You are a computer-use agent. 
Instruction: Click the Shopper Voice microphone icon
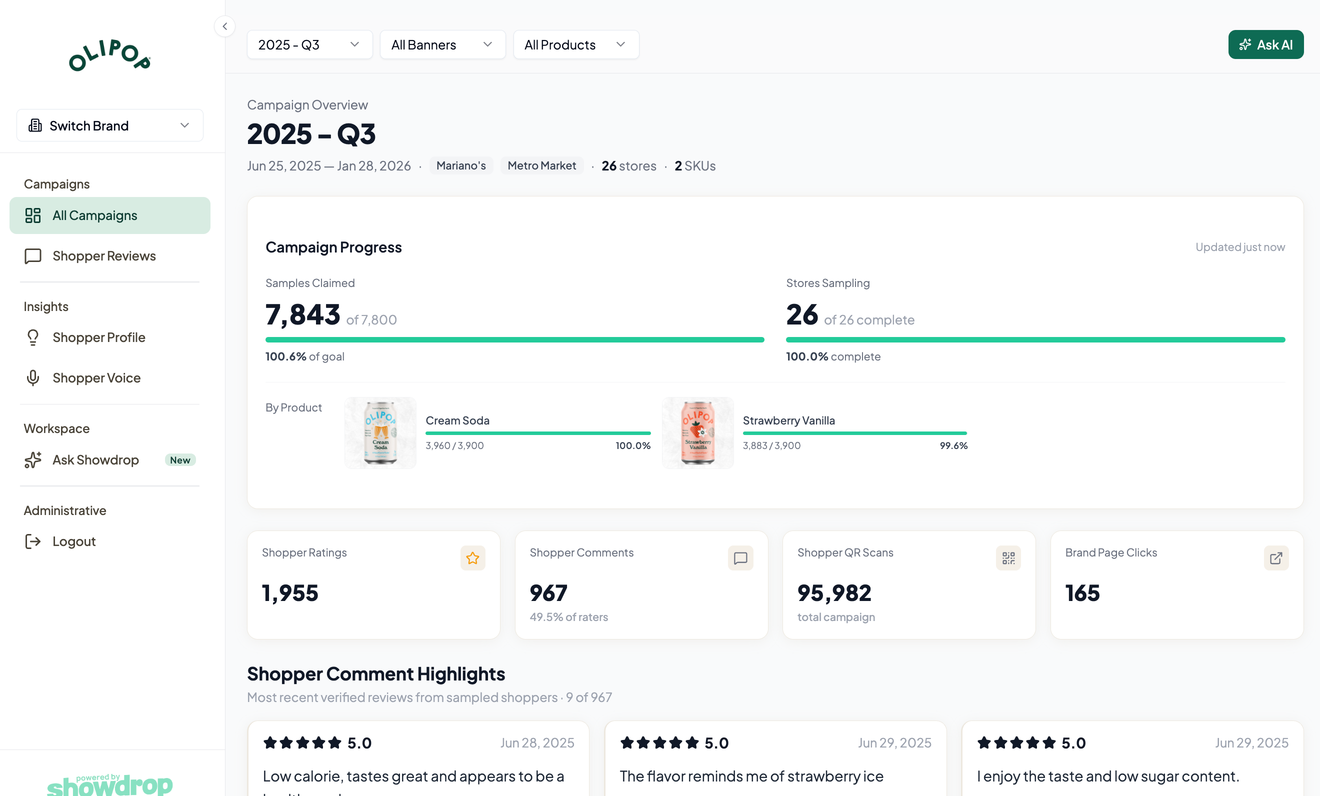(33, 378)
